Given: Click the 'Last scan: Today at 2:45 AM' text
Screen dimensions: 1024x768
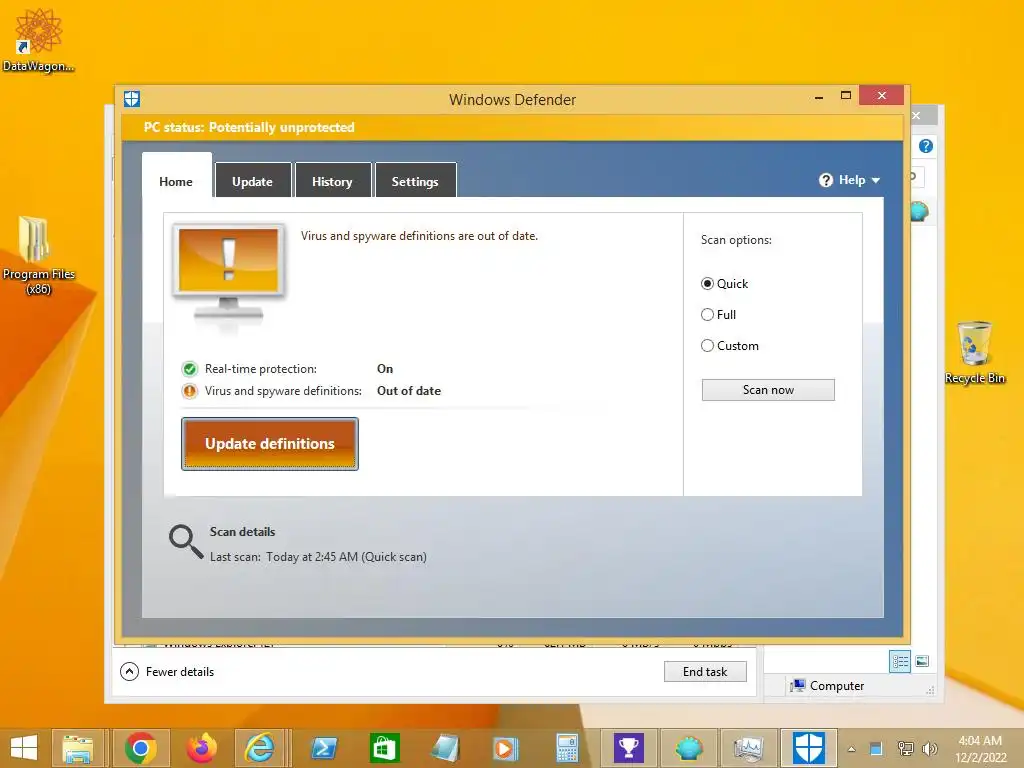Looking at the screenshot, I should (318, 557).
